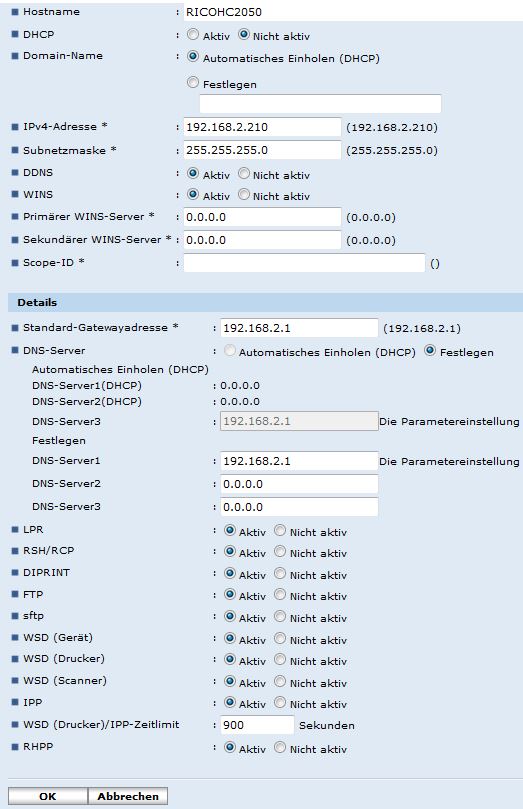Image resolution: width=523 pixels, height=809 pixels.
Task: Set sftp to Aktiv
Action: (x=230, y=617)
